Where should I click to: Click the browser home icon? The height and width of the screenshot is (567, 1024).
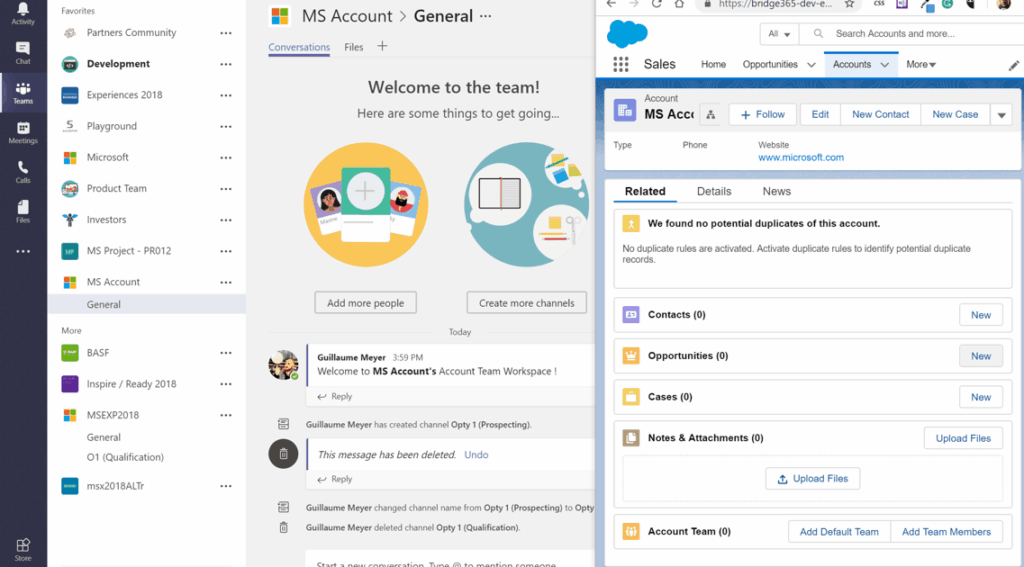pos(679,4)
